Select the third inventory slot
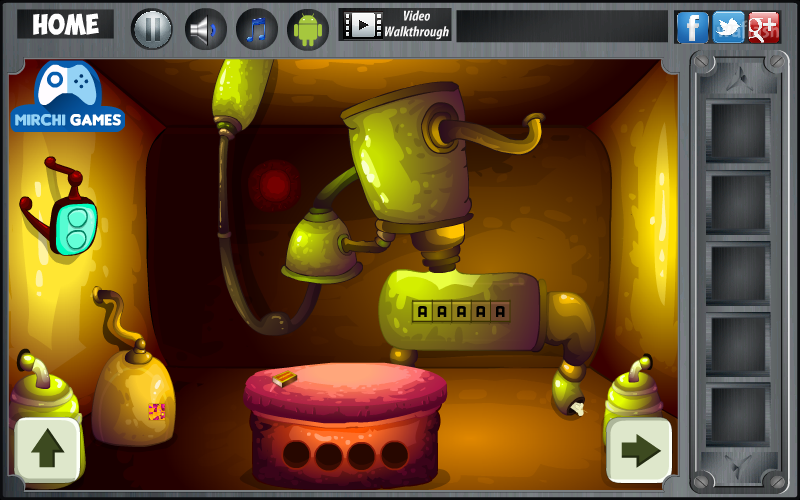The height and width of the screenshot is (500, 800). coord(738,274)
